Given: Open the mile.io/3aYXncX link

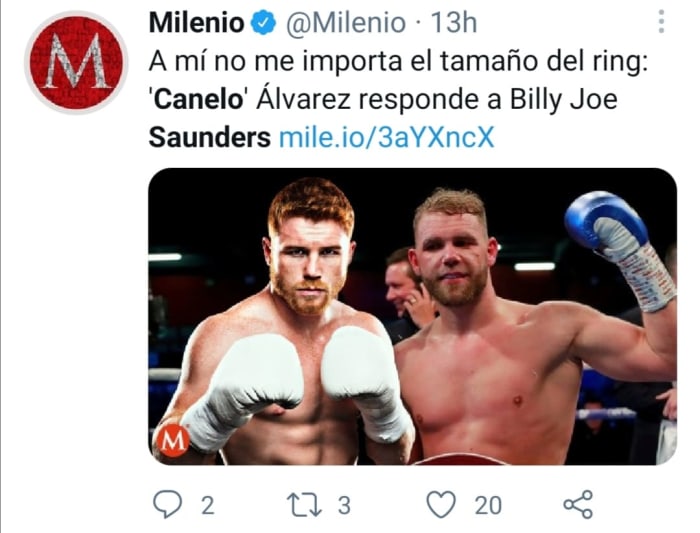Looking at the screenshot, I should [386, 137].
